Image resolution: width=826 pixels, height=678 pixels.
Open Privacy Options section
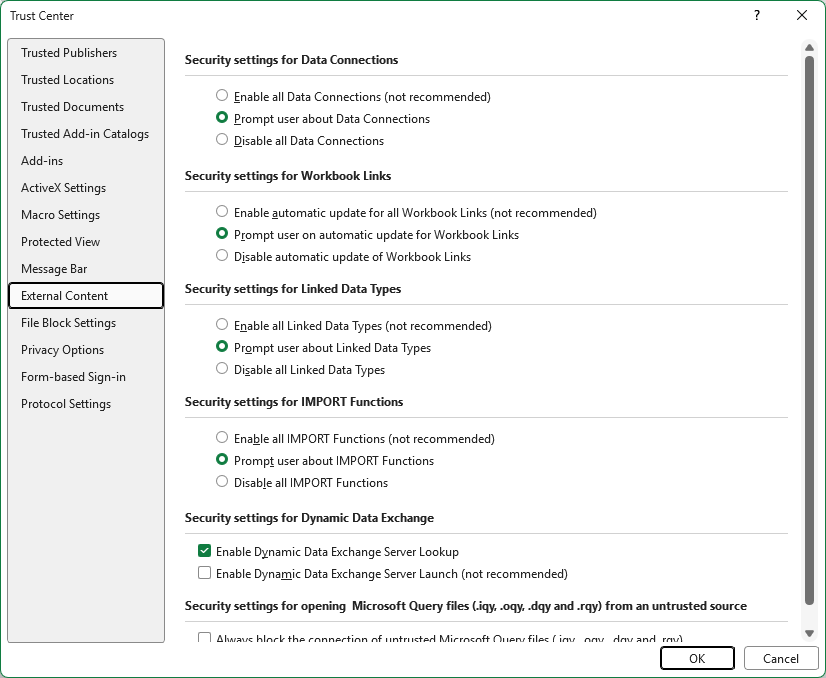pos(86,350)
